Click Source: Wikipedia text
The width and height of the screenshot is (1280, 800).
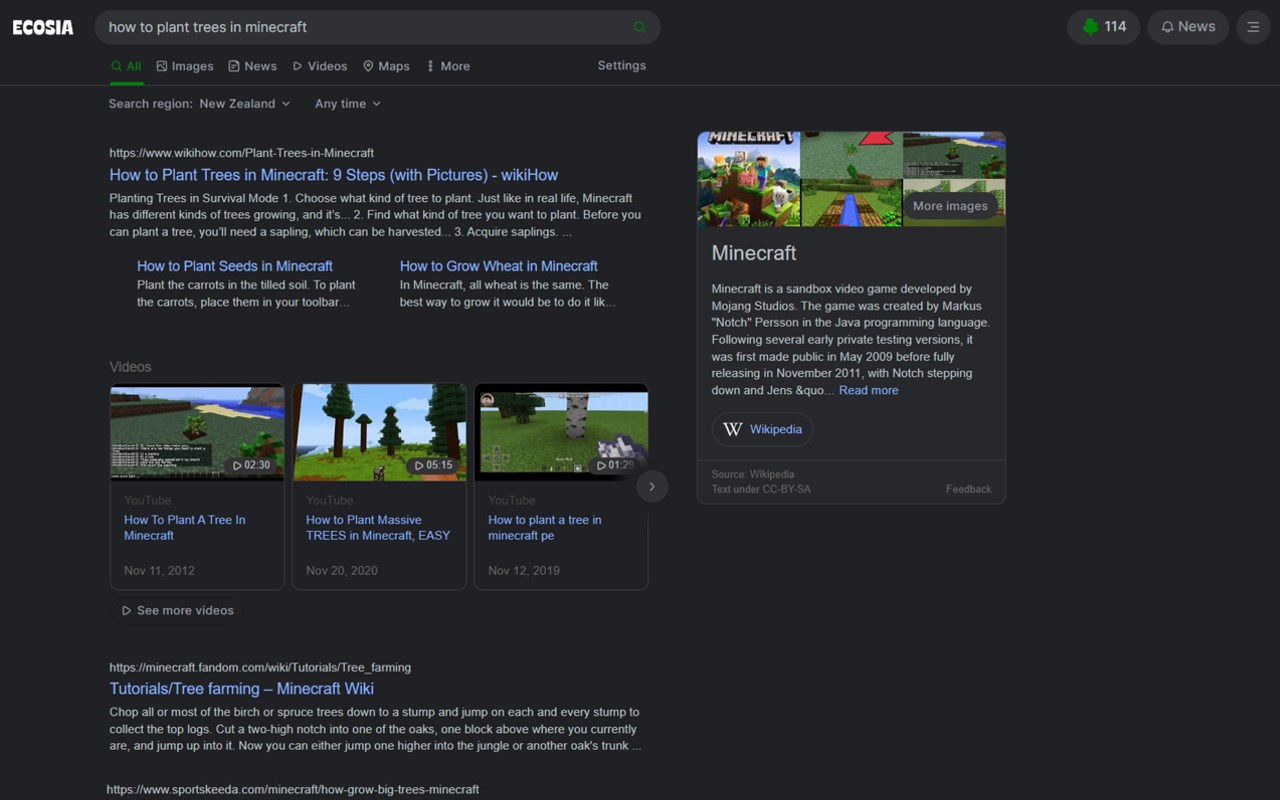753,474
